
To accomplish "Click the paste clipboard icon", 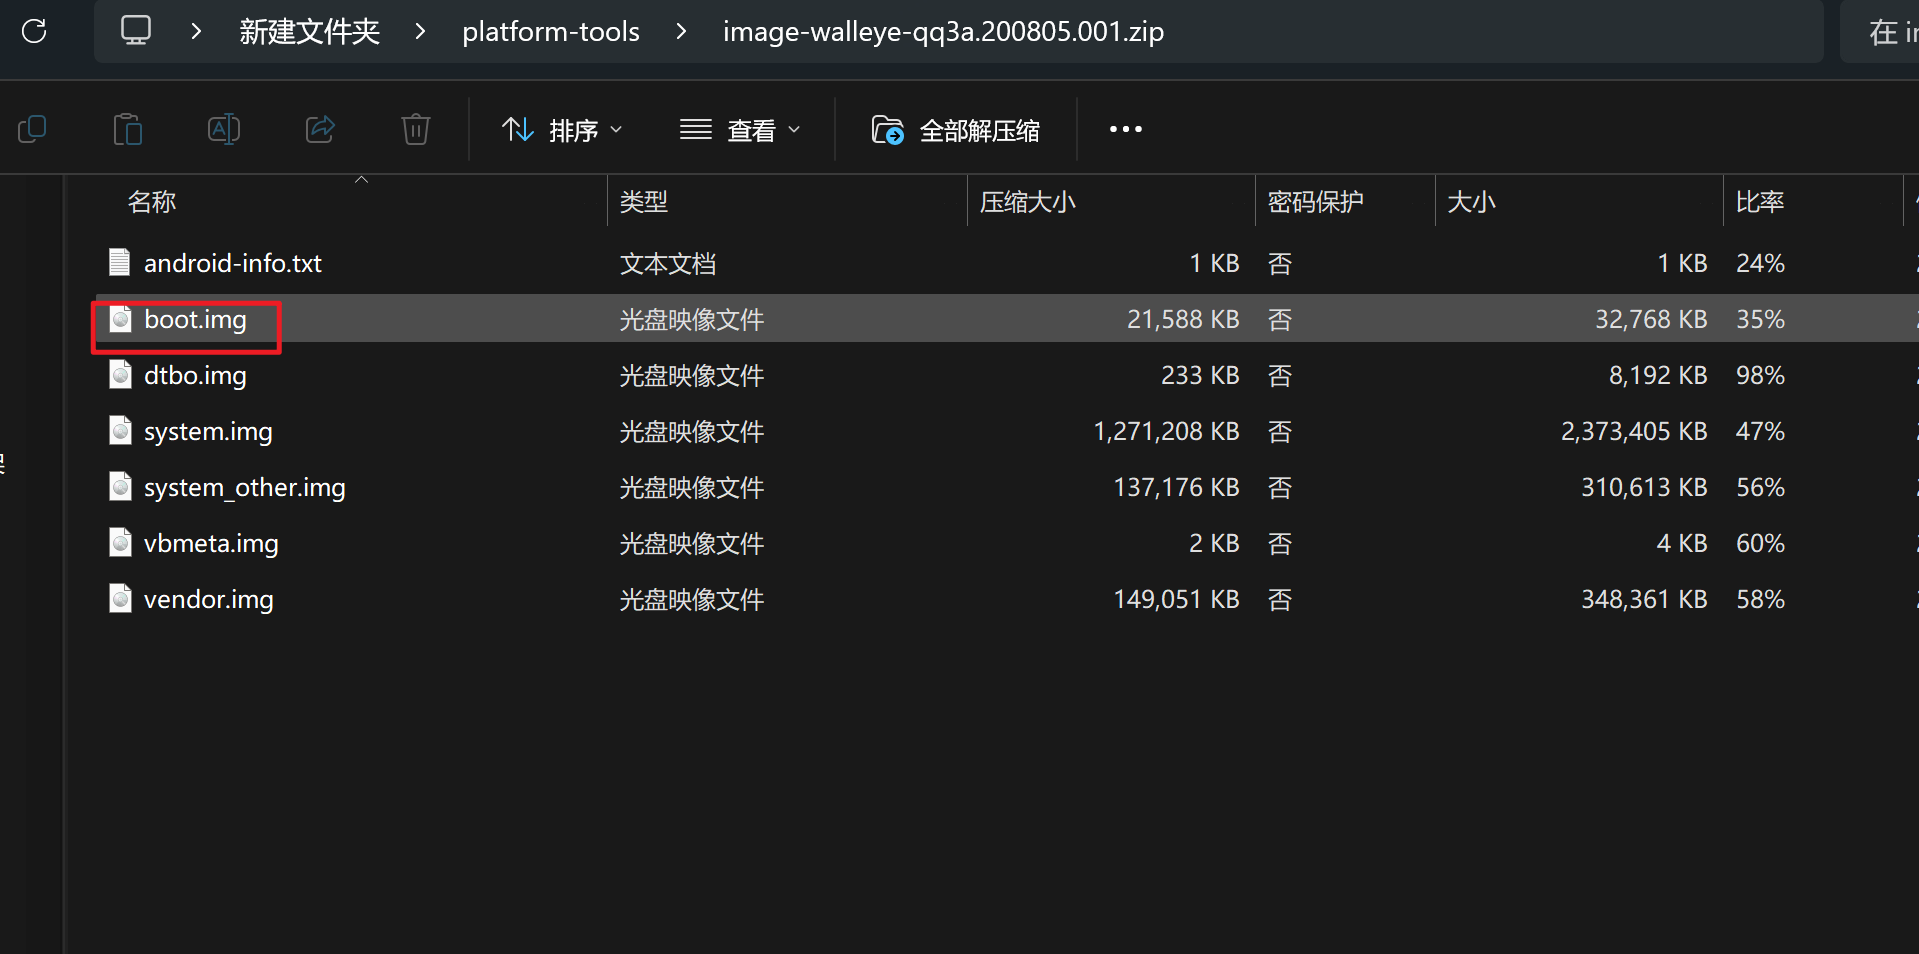I will [x=128, y=129].
